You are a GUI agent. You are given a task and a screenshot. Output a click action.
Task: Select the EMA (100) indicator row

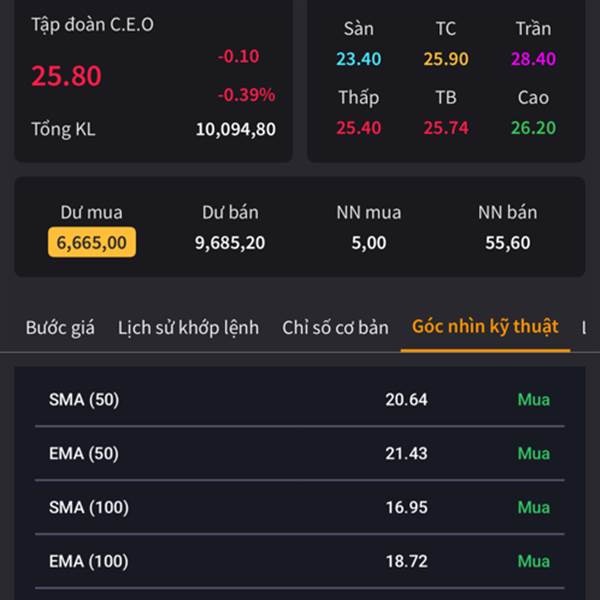click(x=300, y=561)
